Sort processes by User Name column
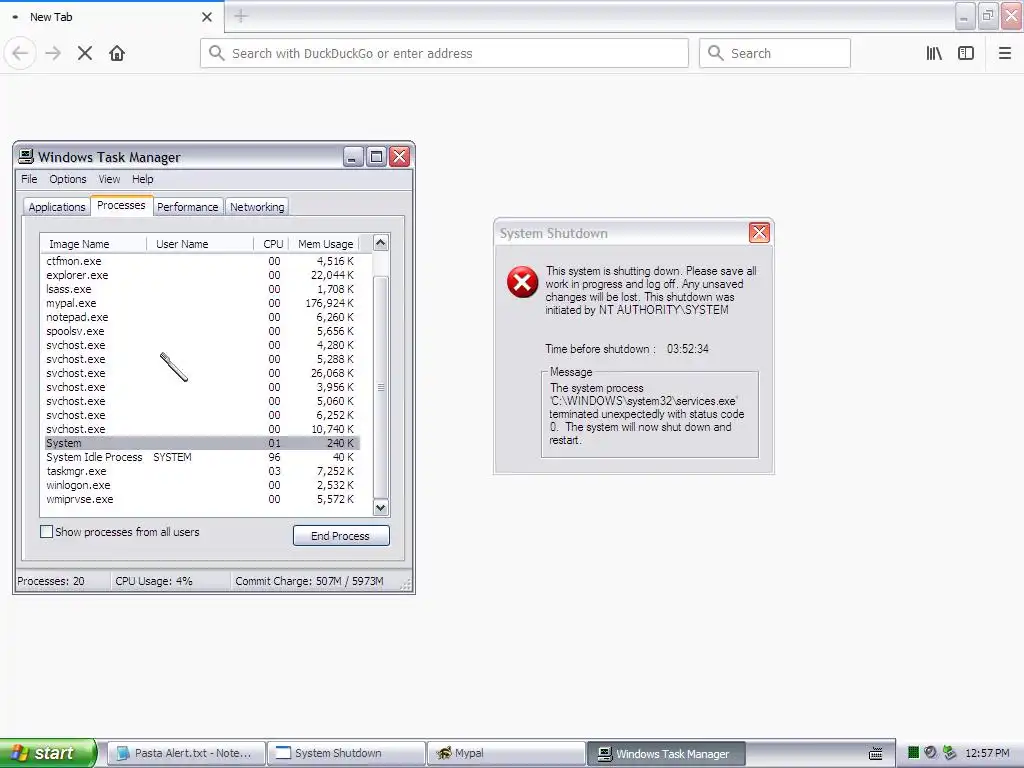Viewport: 1024px width, 768px height. (x=200, y=244)
